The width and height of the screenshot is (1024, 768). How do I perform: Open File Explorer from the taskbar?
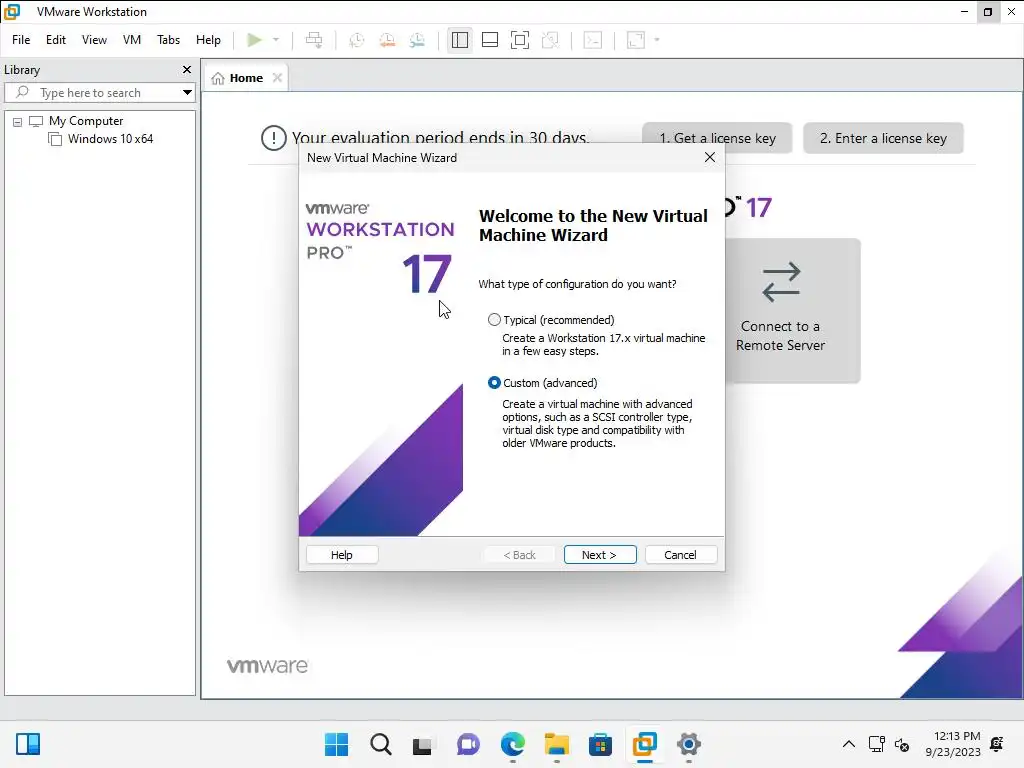[556, 744]
